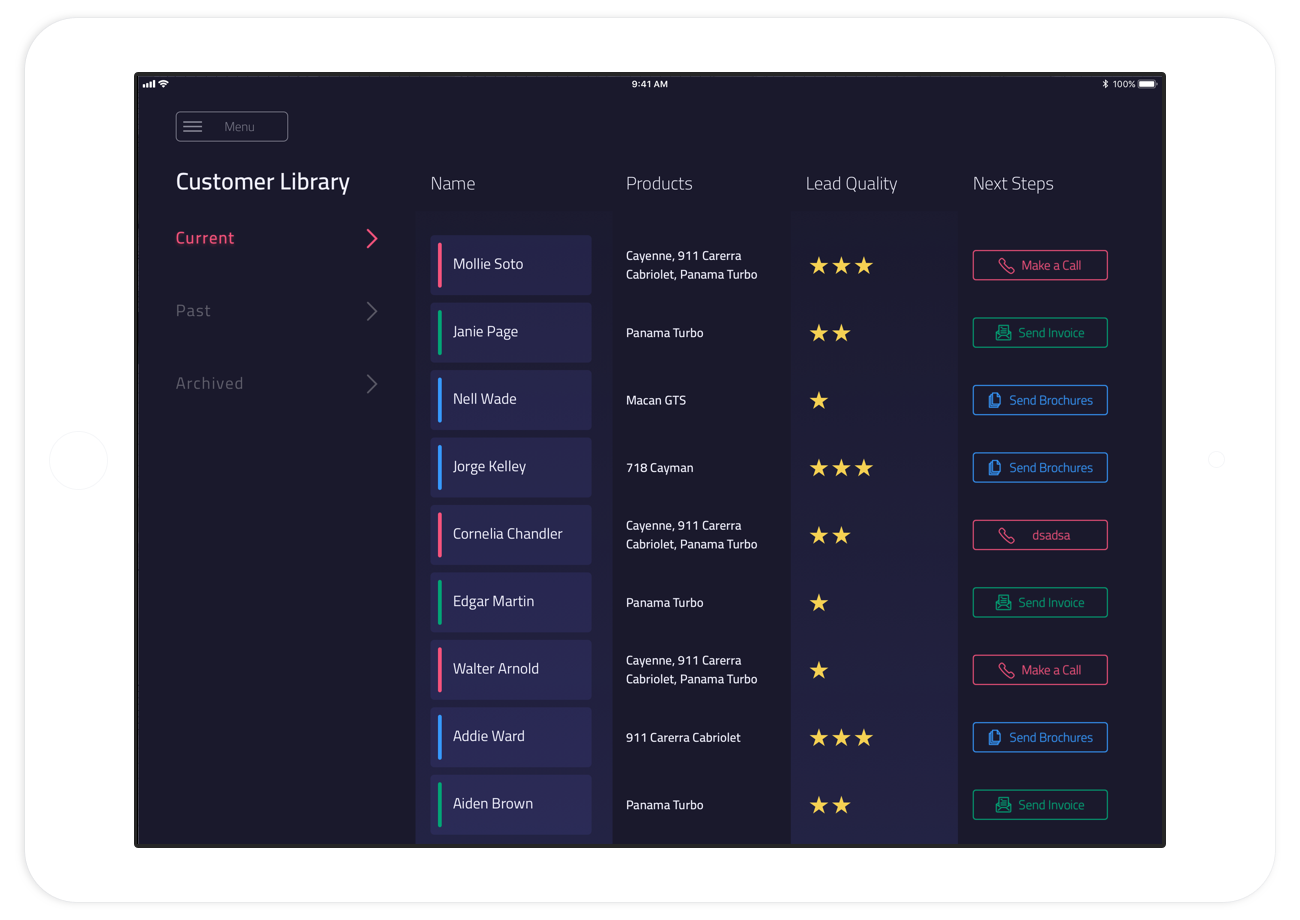Image resolution: width=1300 pixels, height=920 pixels.
Task: Click Send Invoice for Janie Page
Action: [1040, 333]
